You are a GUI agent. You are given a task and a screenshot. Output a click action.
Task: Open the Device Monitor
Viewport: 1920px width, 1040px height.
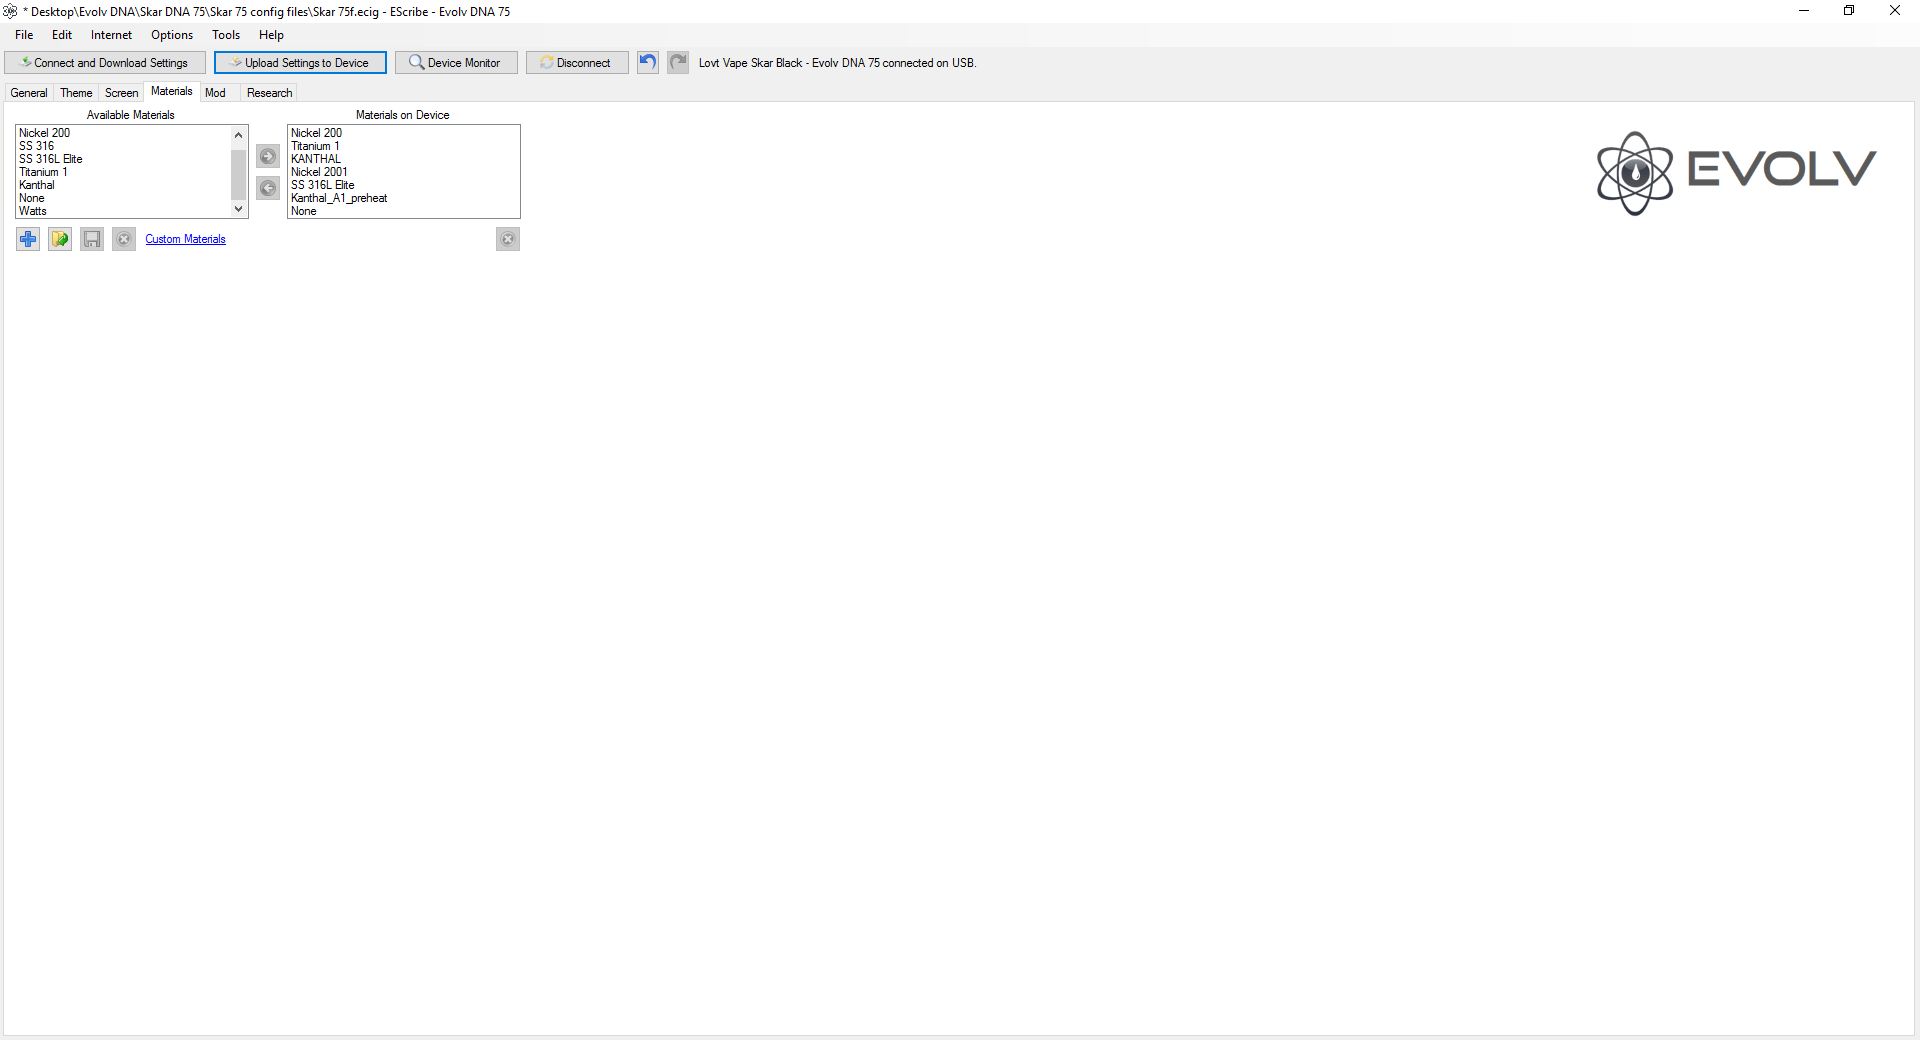coord(456,63)
